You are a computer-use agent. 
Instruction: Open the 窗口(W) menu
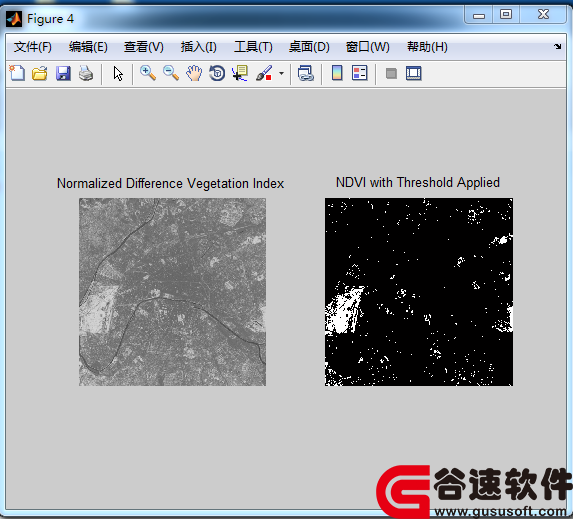point(368,47)
